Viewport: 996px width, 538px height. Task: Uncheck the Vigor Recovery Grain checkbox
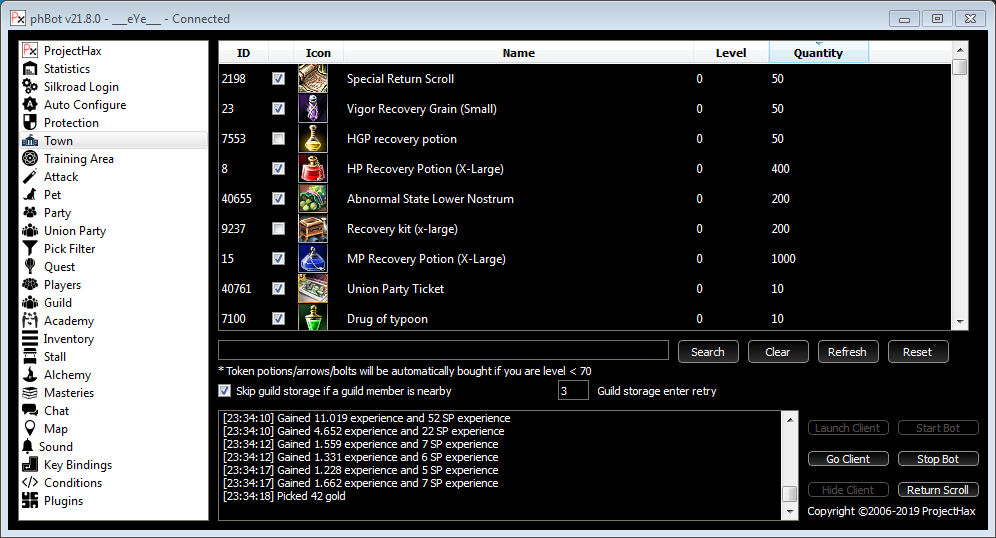(278, 109)
